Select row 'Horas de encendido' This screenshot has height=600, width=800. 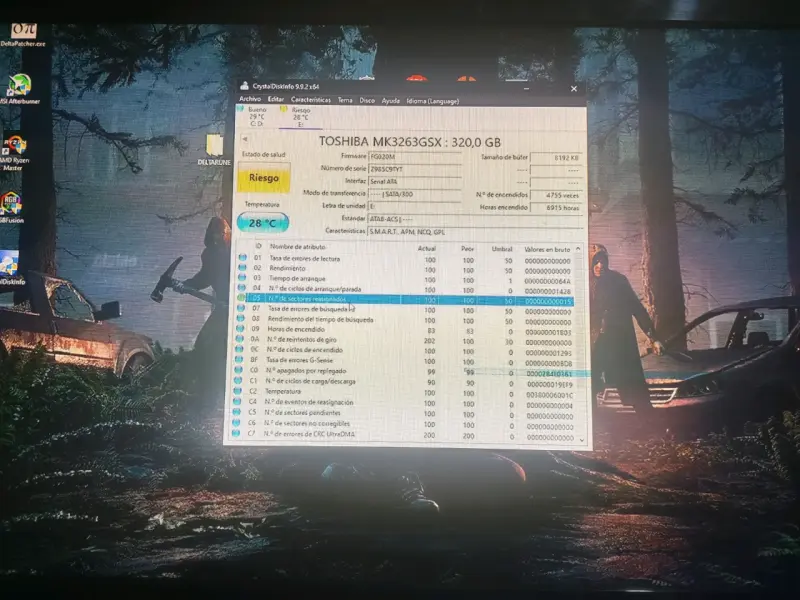406,331
